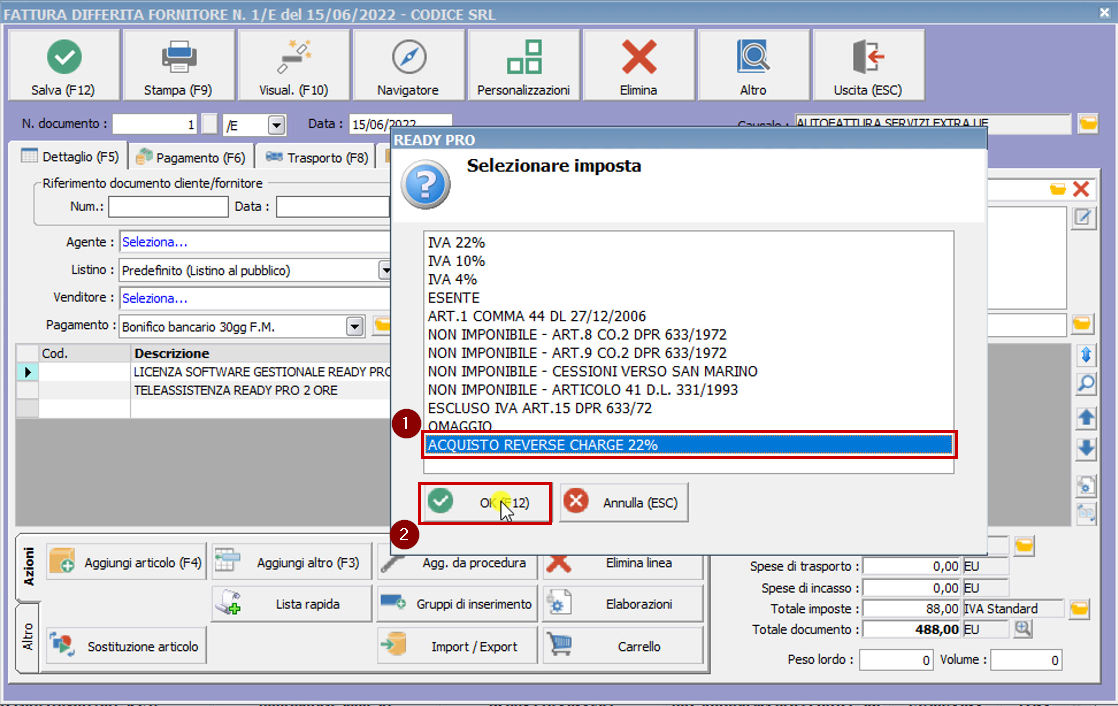Cancel dialog with Annulla (ESC)
The width and height of the screenshot is (1118, 706).
coord(624,503)
